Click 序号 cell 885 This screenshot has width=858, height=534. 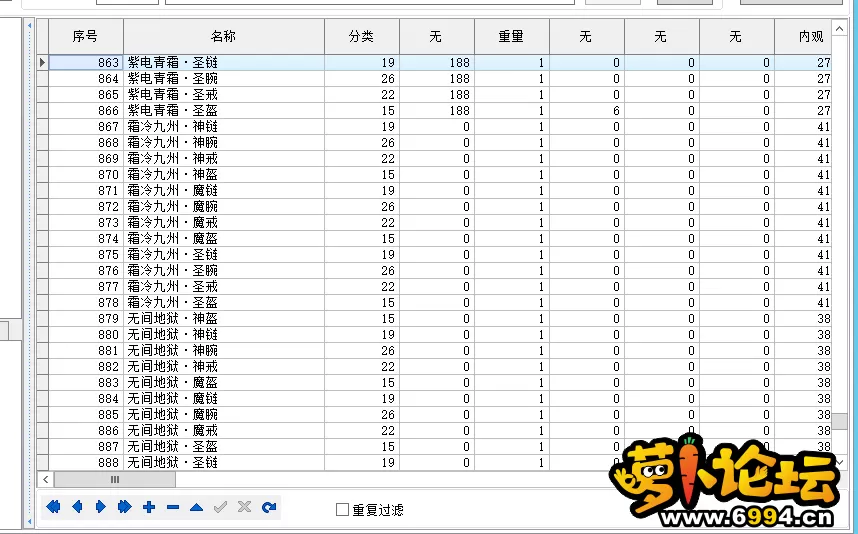coord(86,415)
